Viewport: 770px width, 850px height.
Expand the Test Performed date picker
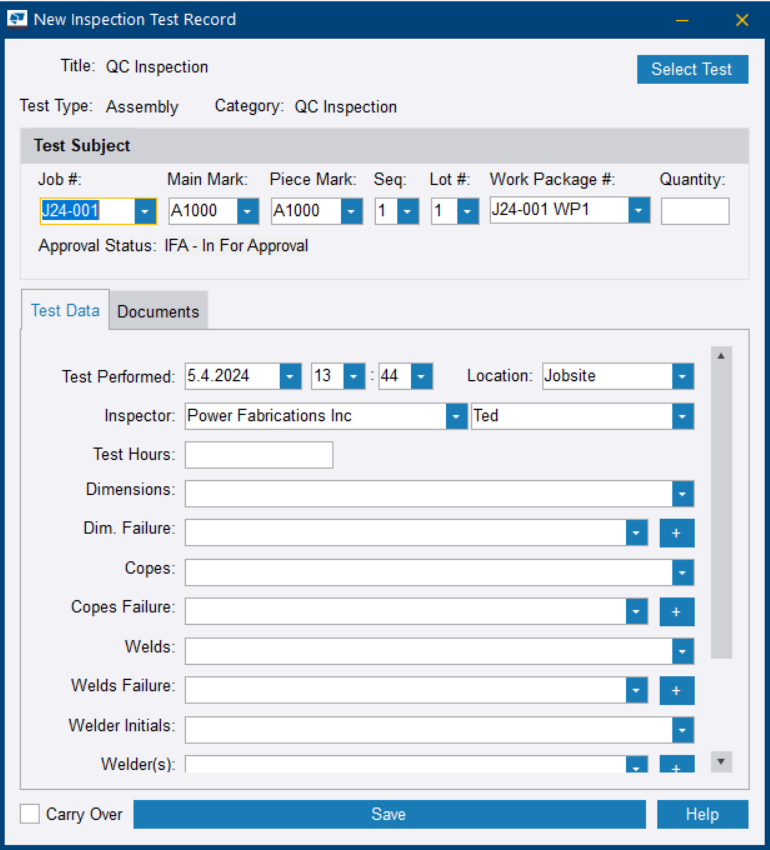(x=290, y=377)
